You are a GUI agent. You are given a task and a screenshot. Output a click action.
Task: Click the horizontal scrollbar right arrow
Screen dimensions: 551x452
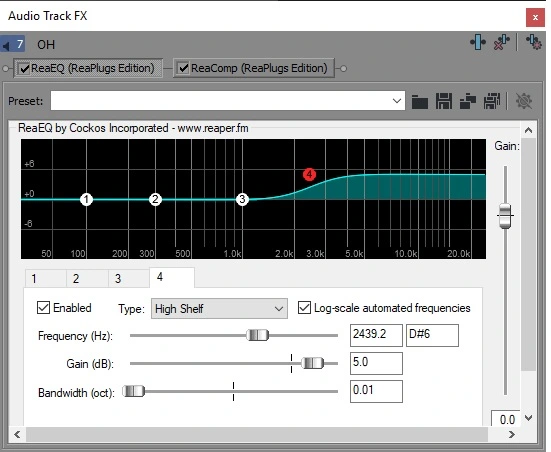tap(512, 434)
